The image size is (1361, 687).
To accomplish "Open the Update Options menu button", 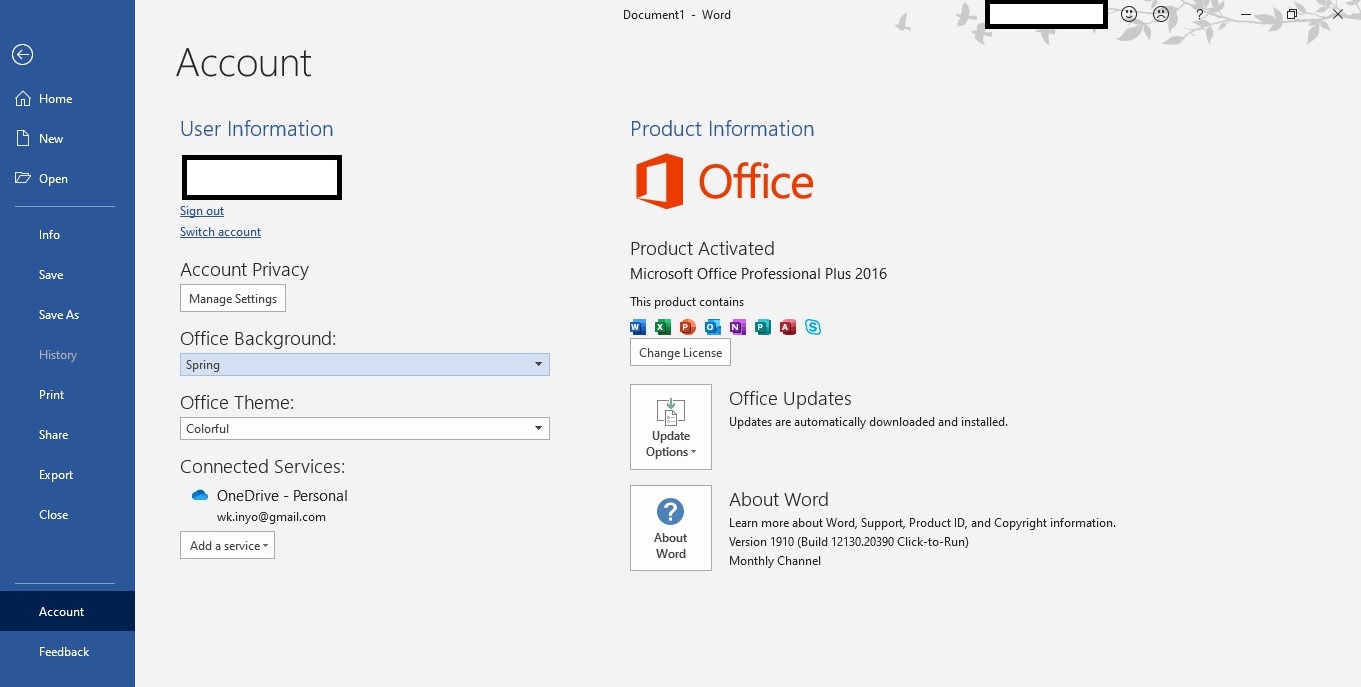I will [671, 427].
